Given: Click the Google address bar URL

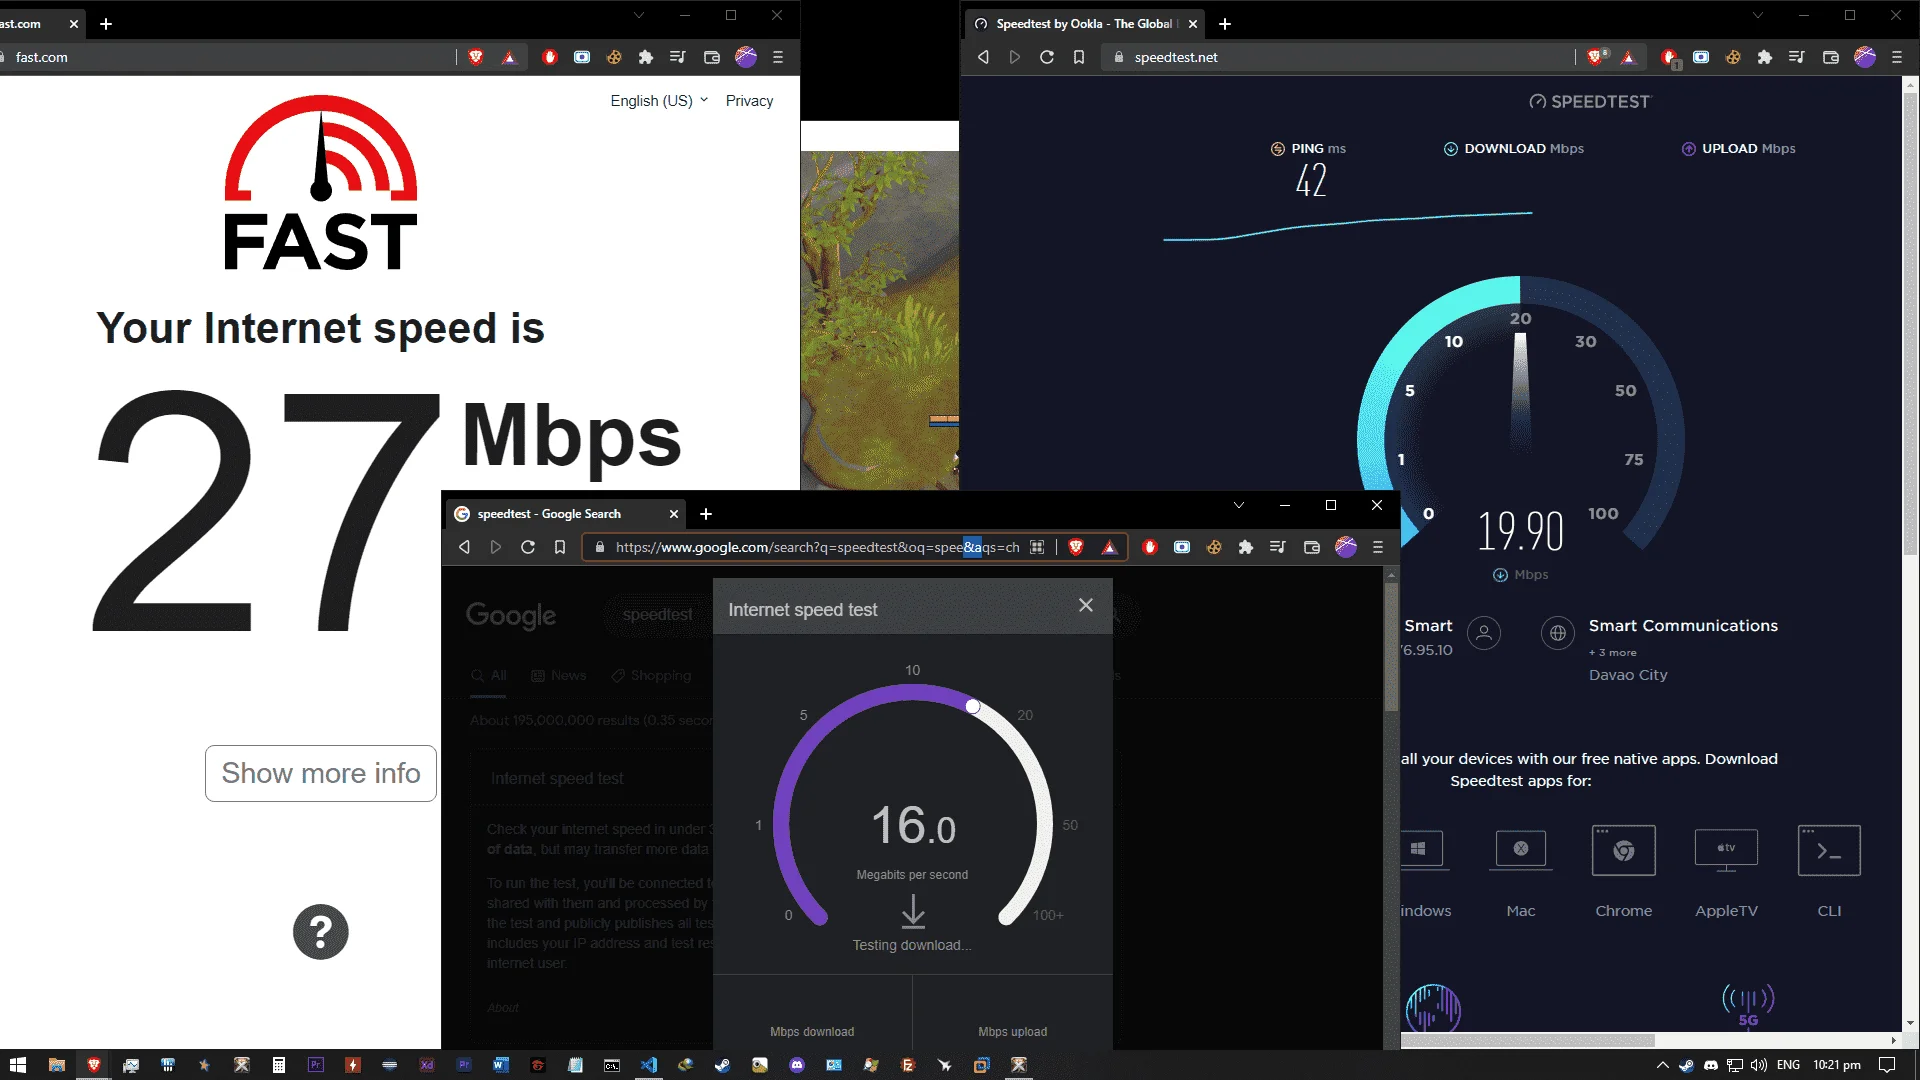Looking at the screenshot, I should pyautogui.click(x=817, y=547).
